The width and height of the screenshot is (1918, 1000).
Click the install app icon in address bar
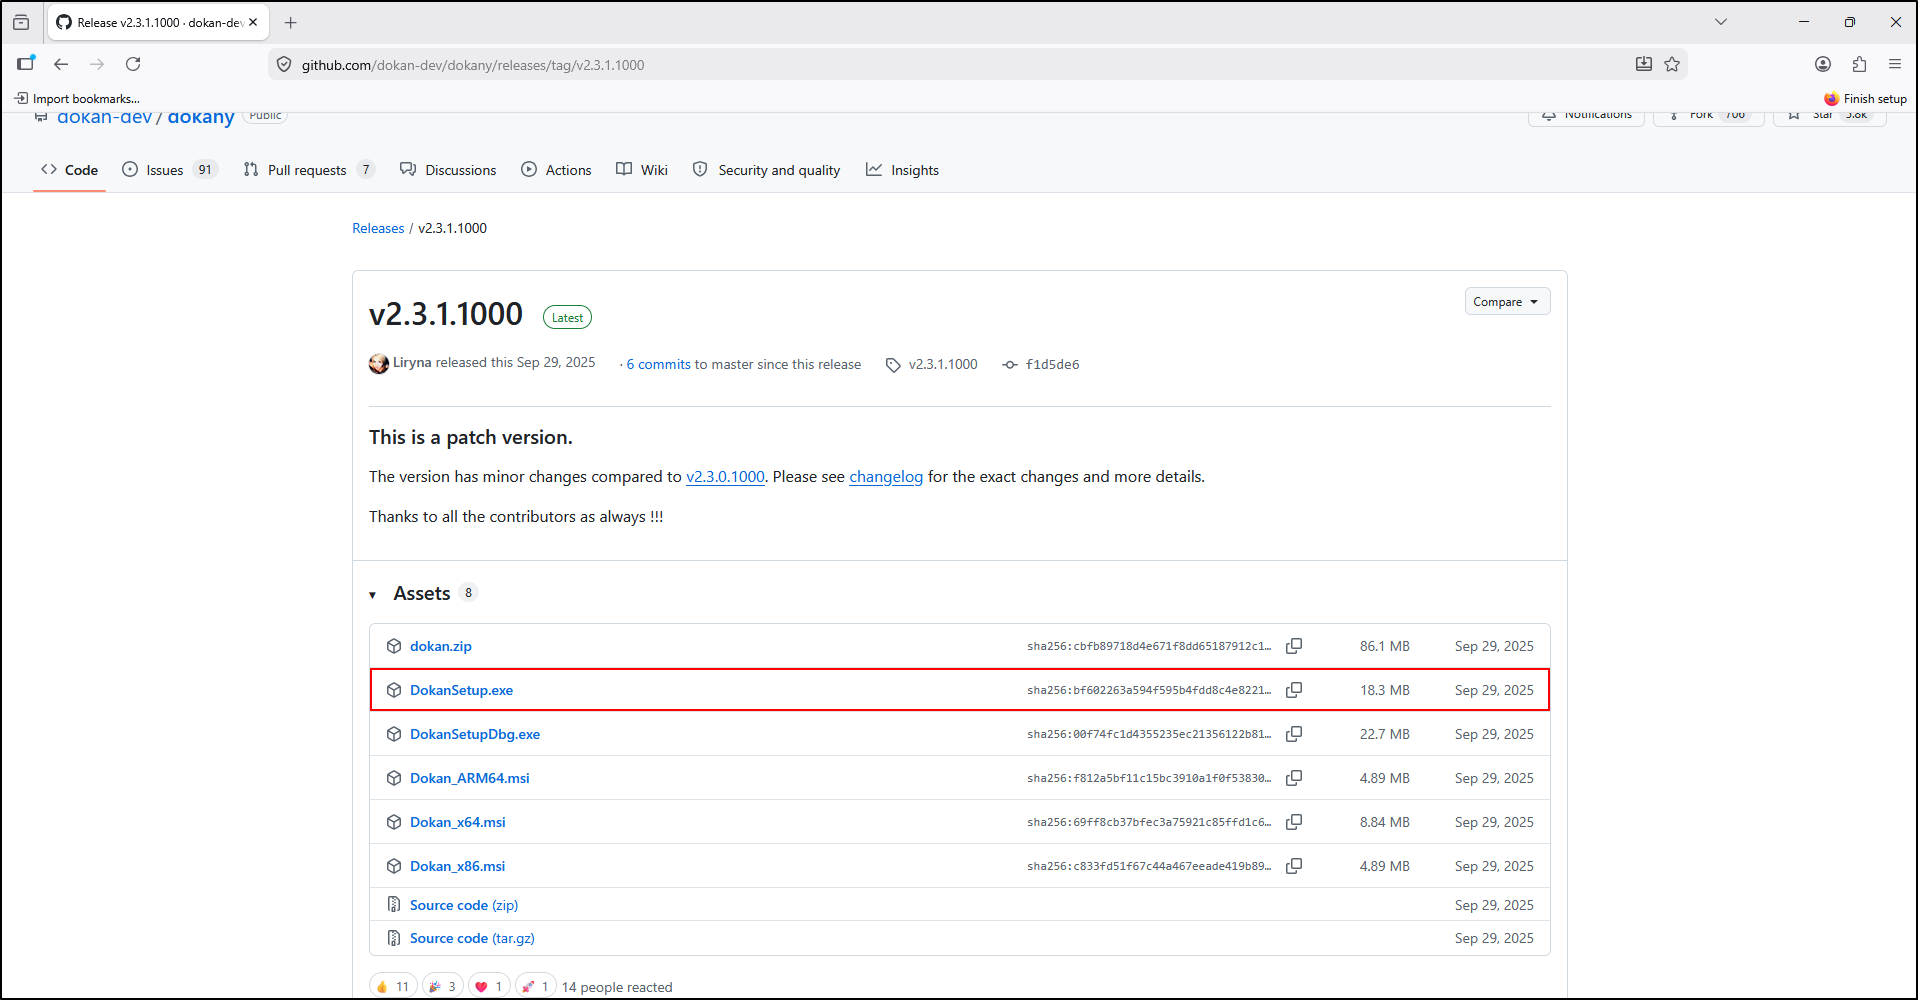[1644, 64]
